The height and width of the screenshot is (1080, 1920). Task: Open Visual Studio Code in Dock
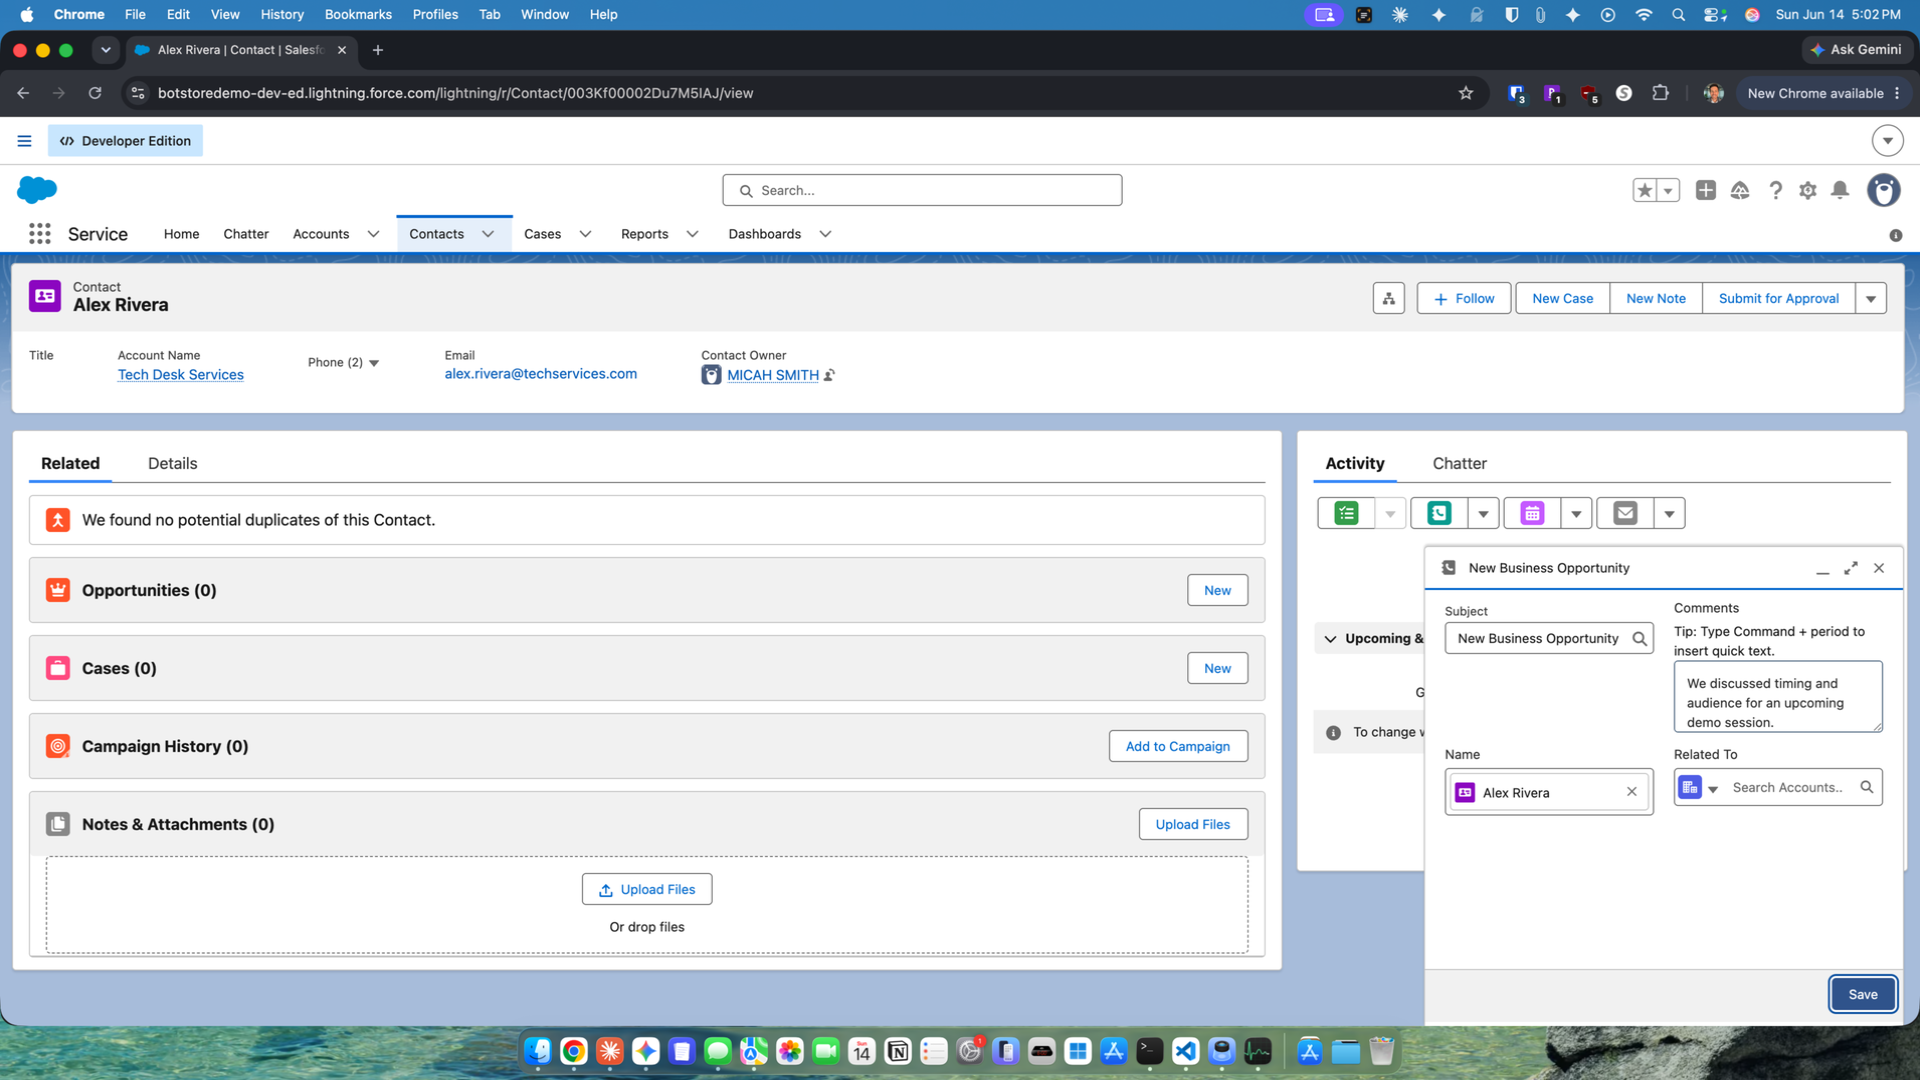1186,1051
